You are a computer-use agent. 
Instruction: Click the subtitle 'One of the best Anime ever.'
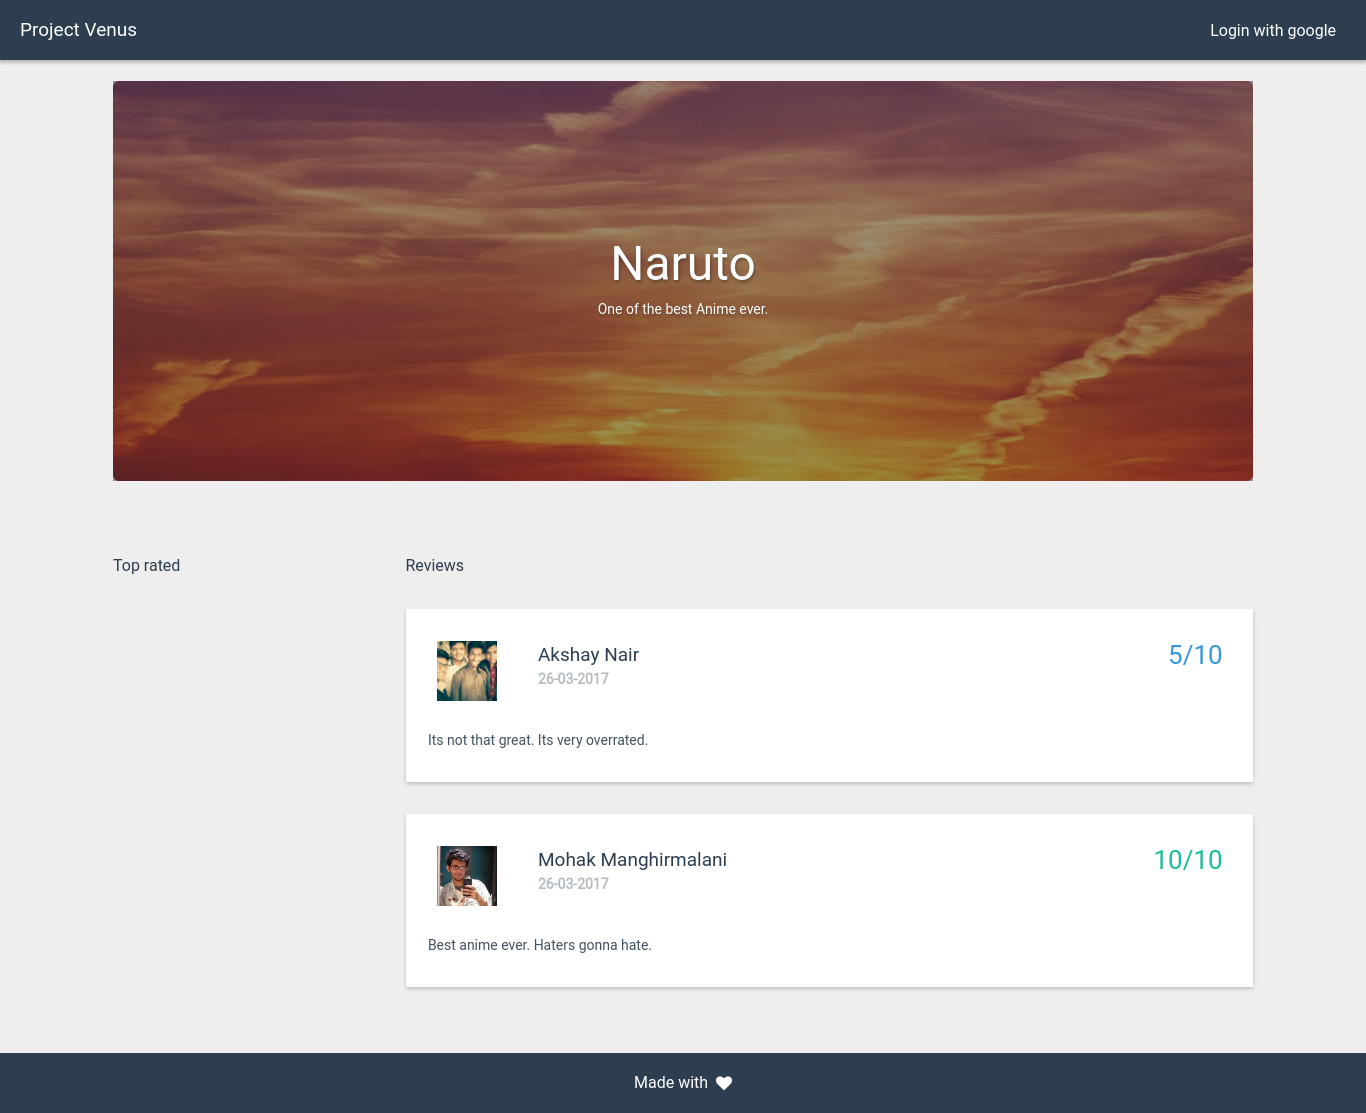[683, 309]
